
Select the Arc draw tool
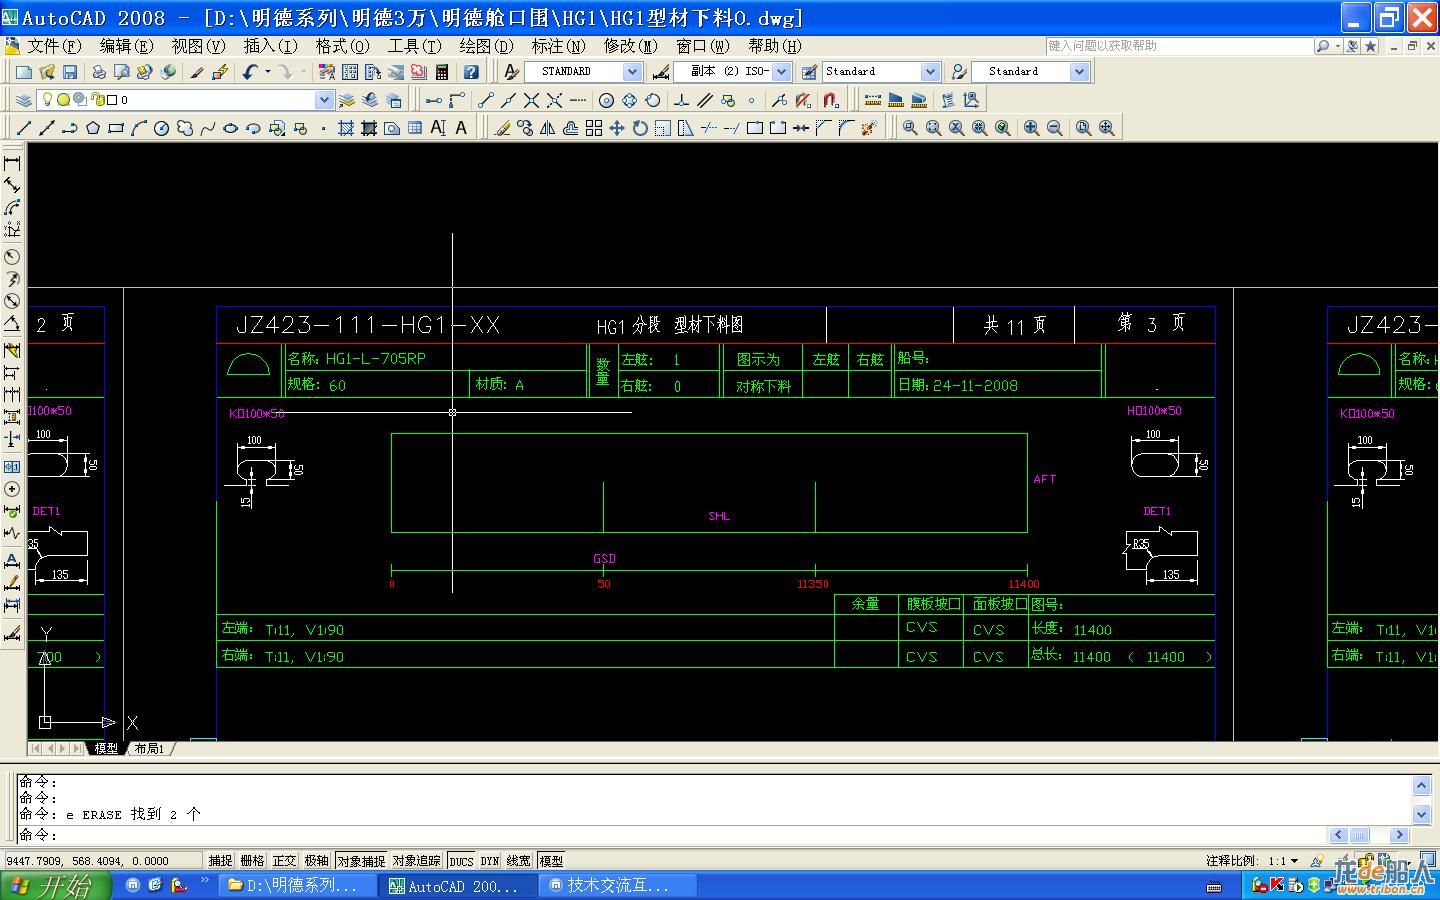click(139, 128)
